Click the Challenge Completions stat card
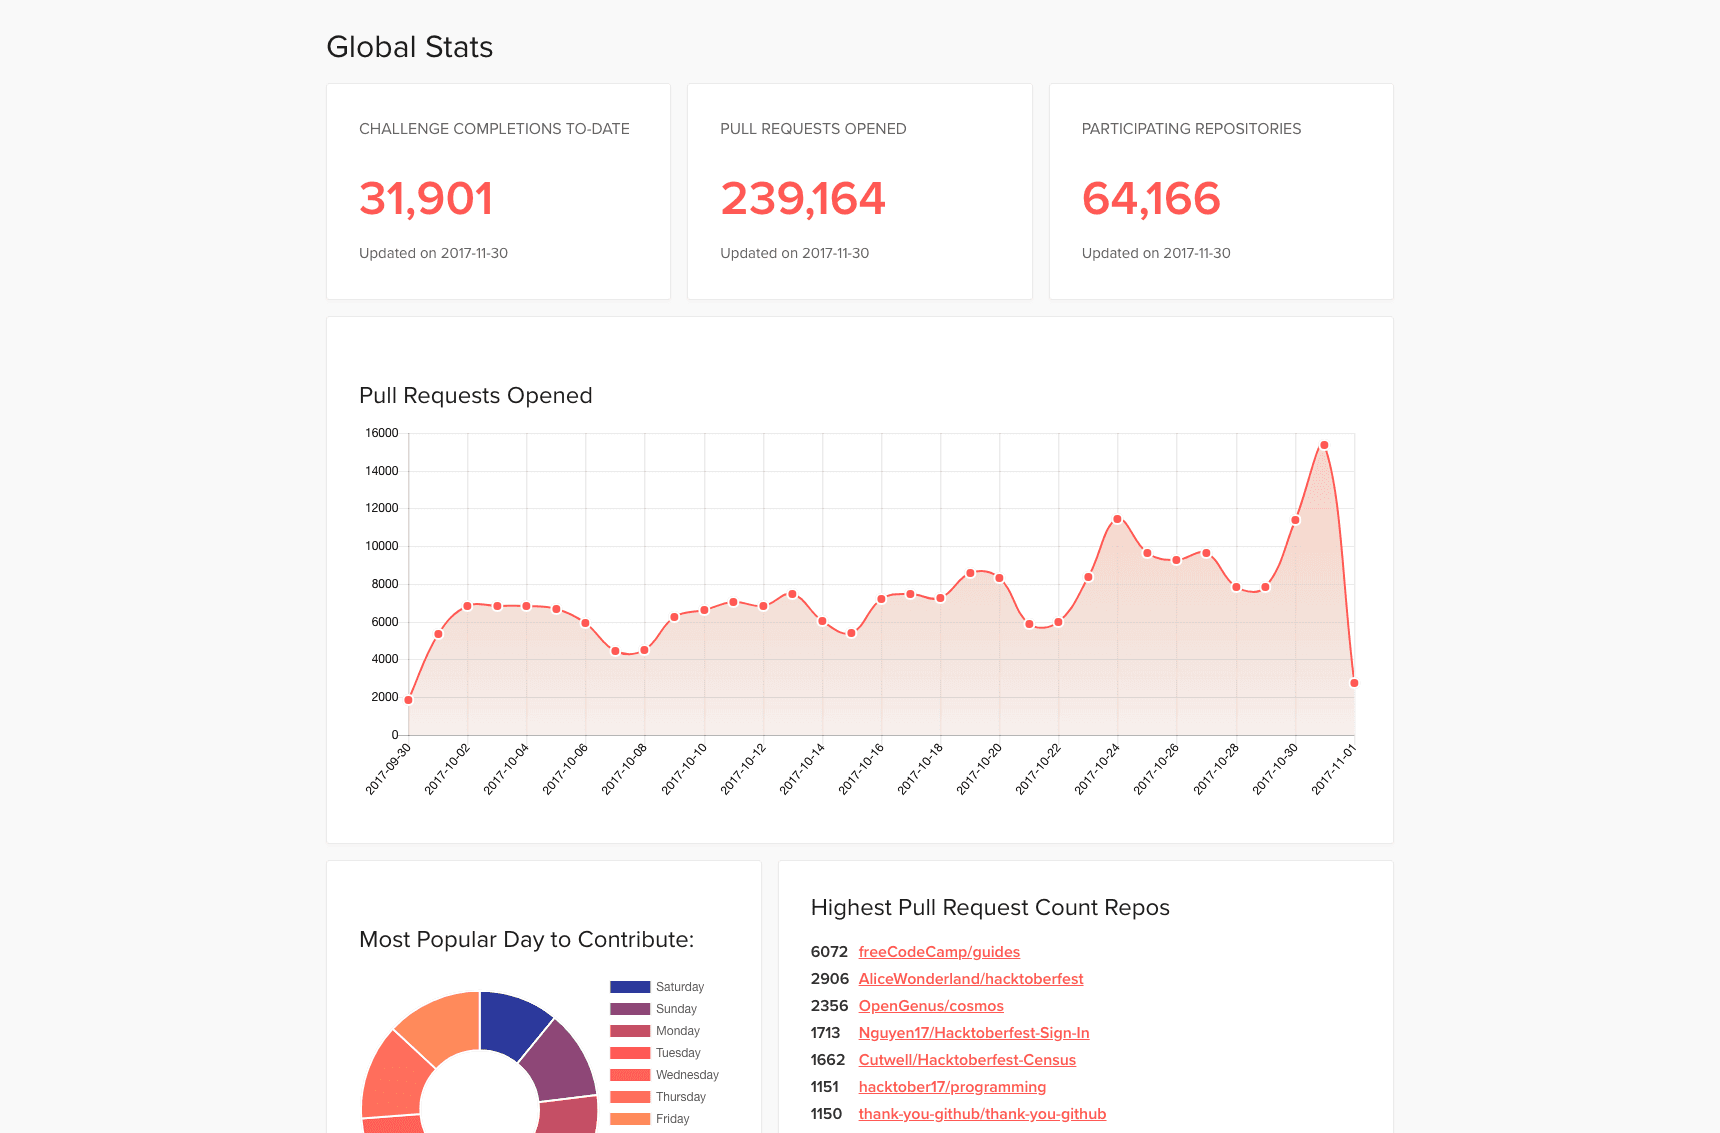This screenshot has height=1133, width=1720. coord(497,191)
